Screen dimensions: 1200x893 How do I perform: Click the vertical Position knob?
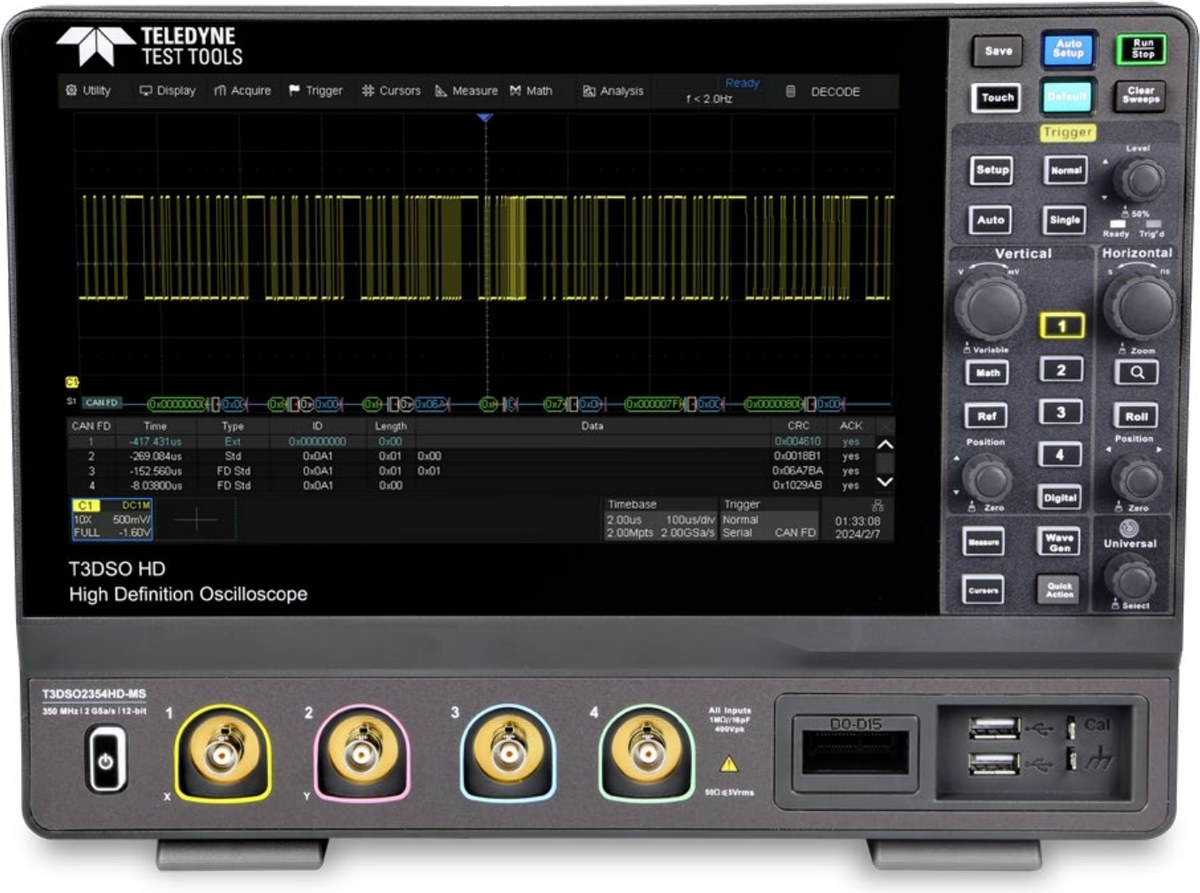click(988, 478)
